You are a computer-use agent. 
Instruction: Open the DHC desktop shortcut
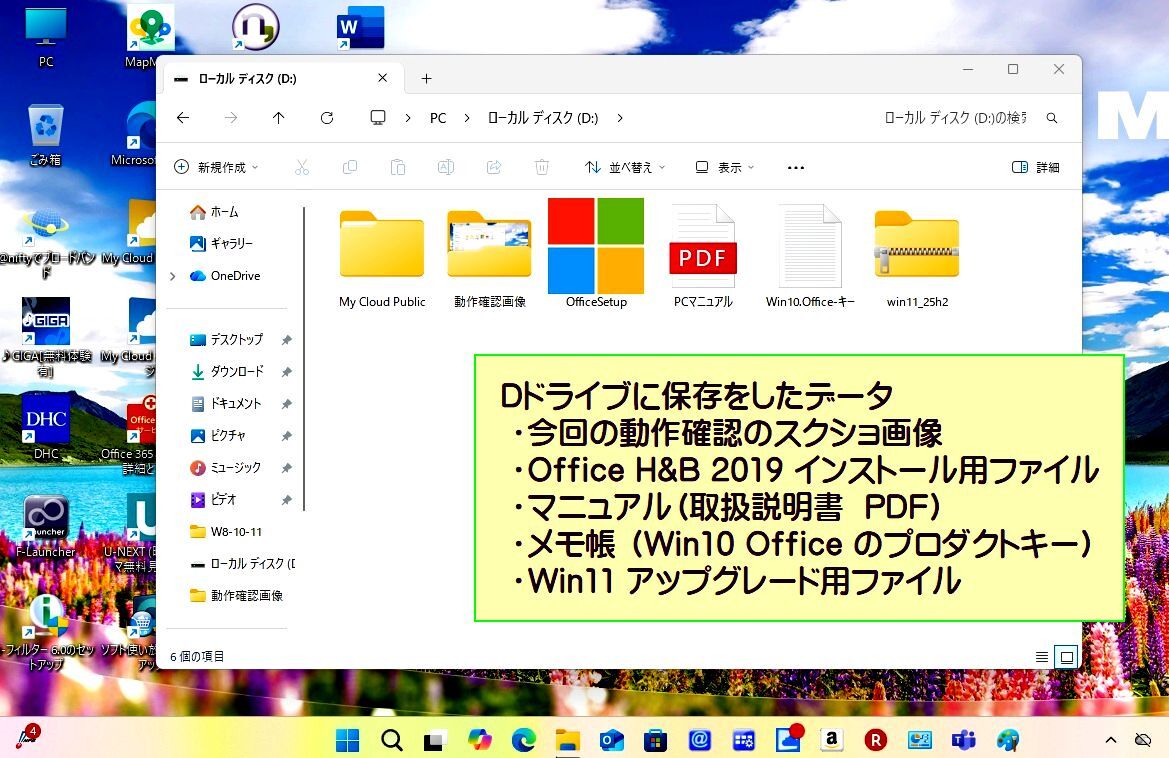(x=45, y=426)
